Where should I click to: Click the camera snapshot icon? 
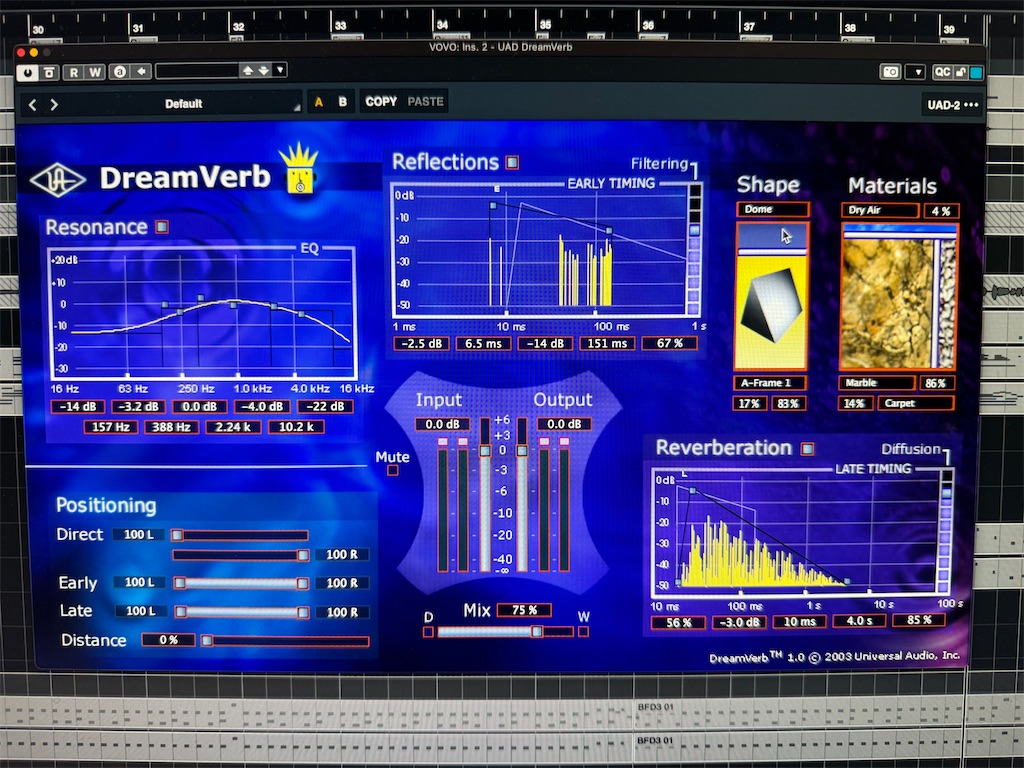(891, 72)
